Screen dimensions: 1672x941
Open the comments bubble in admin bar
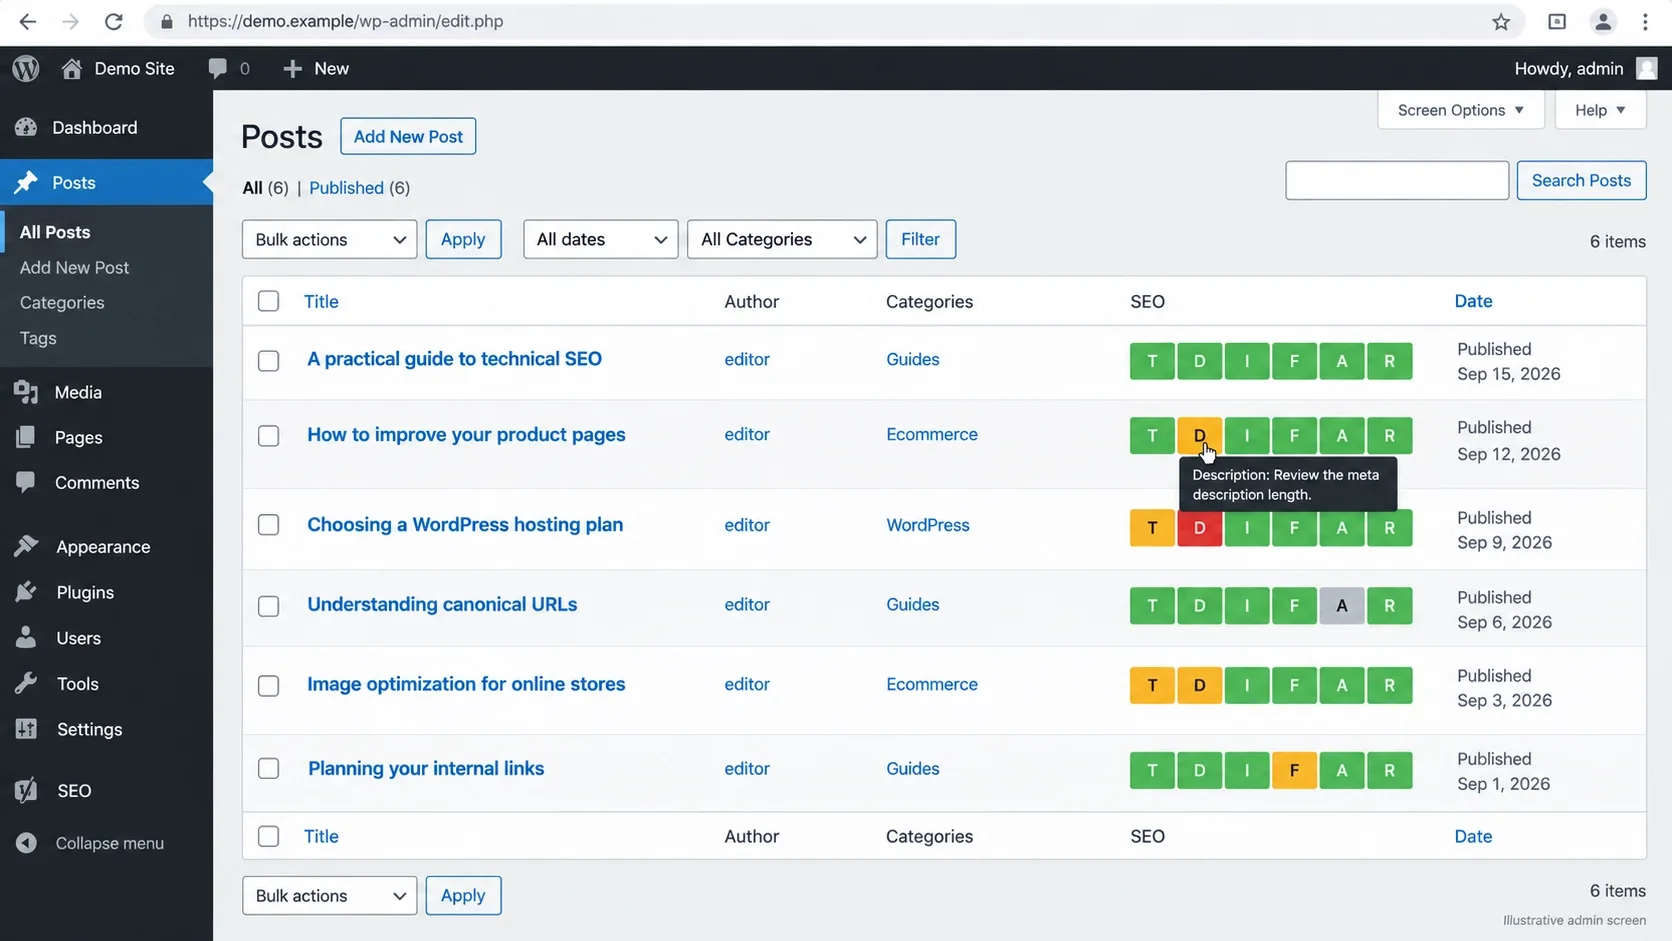click(x=217, y=68)
